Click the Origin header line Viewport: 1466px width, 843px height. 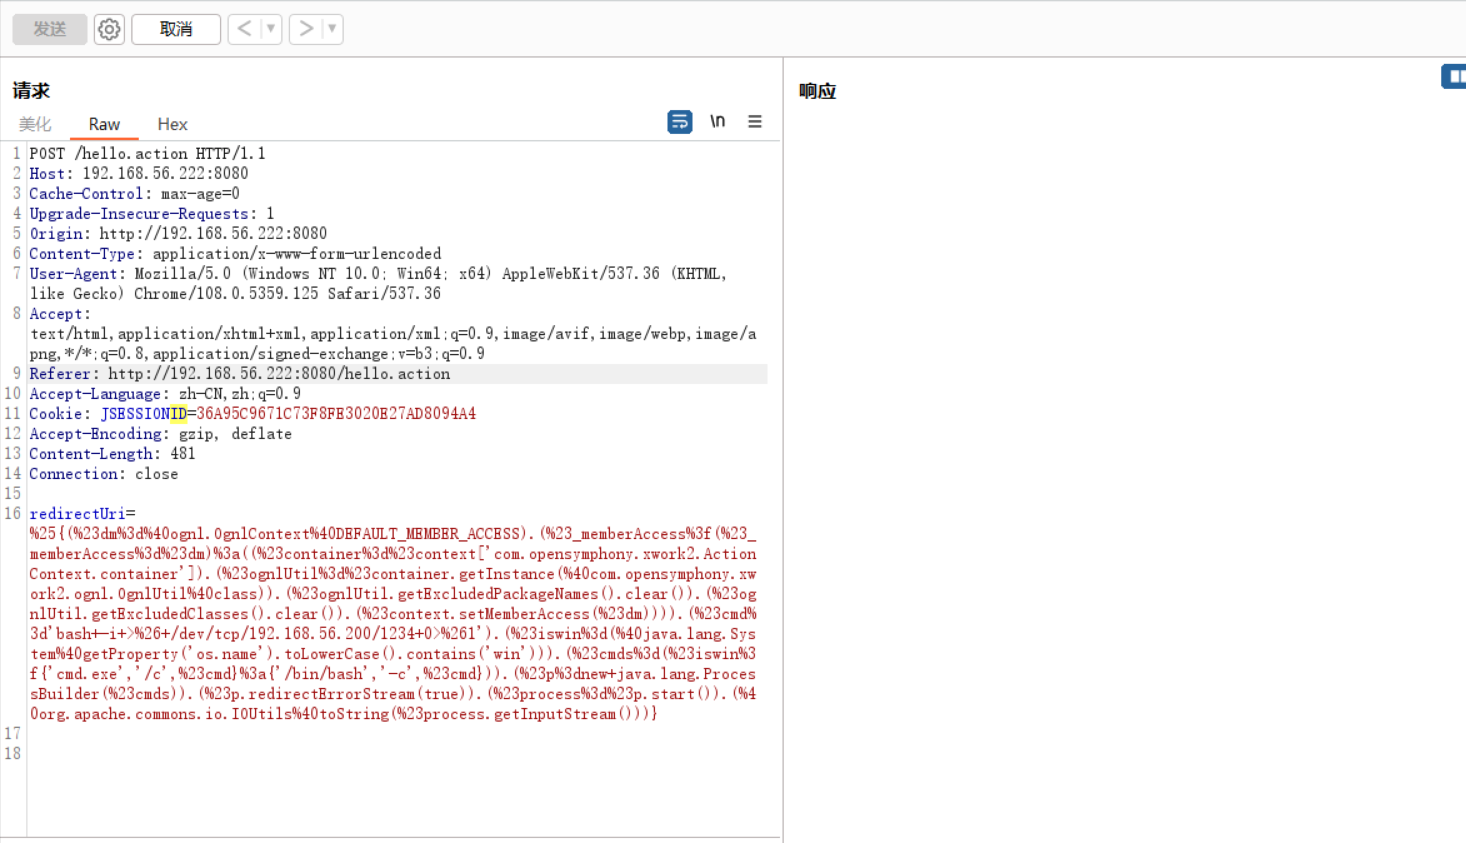178,233
